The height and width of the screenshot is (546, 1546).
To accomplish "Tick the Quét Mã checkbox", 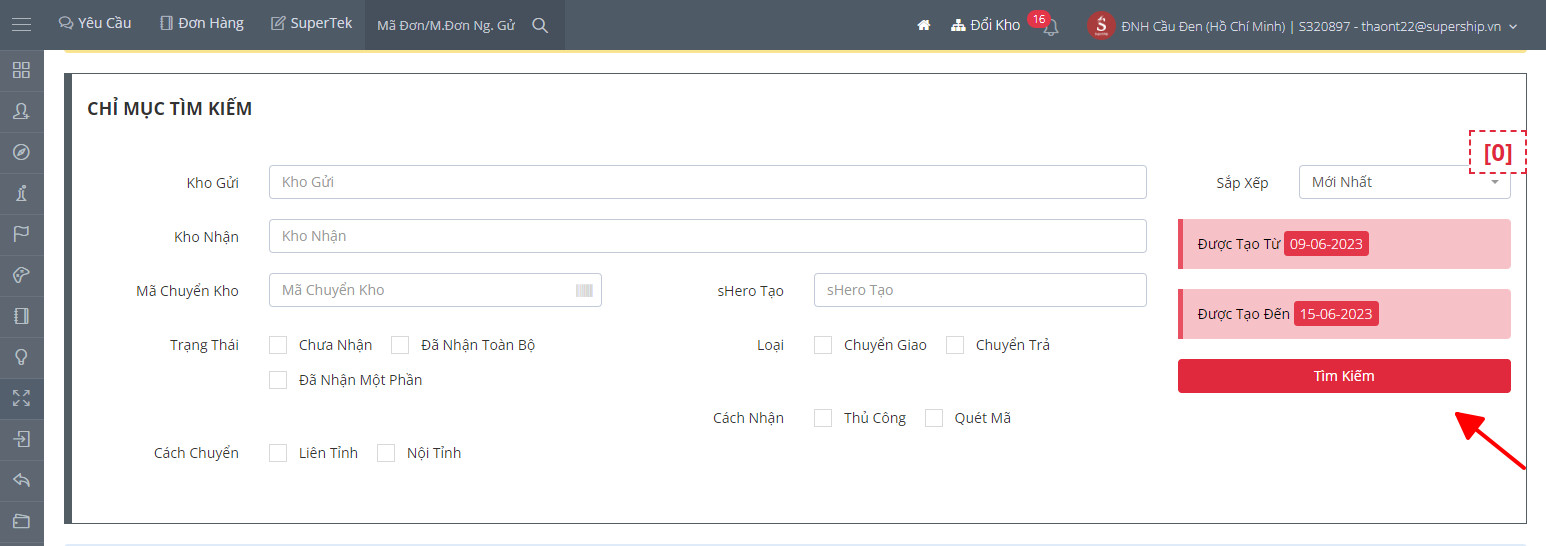I will point(934,418).
